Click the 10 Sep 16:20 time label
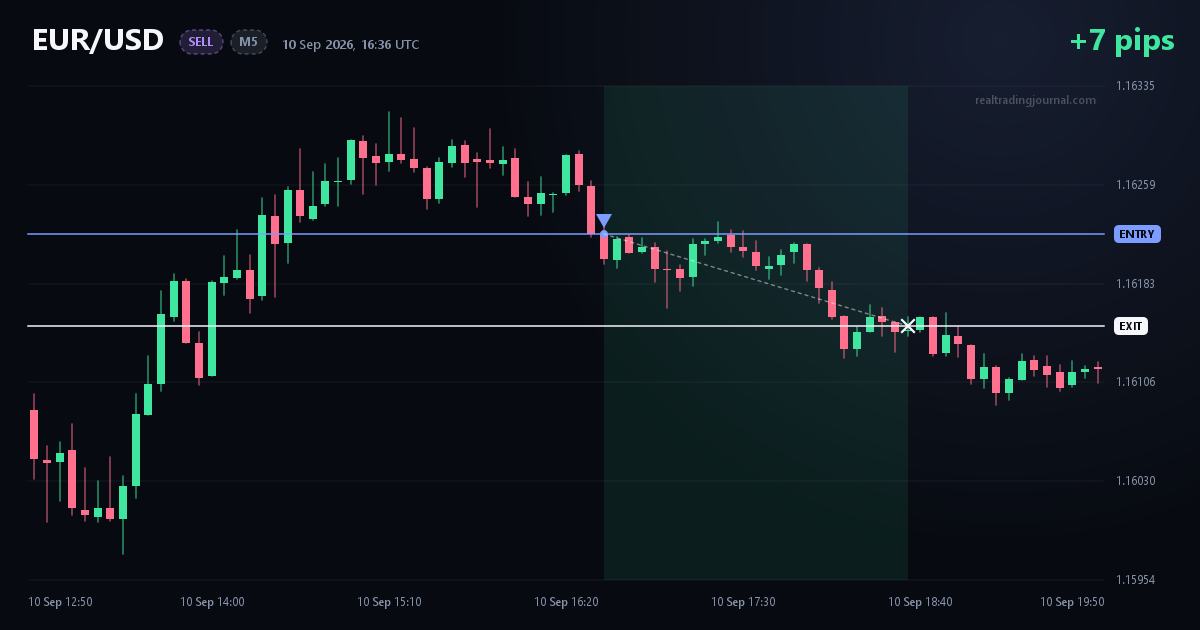1200x630 pixels. click(x=566, y=602)
